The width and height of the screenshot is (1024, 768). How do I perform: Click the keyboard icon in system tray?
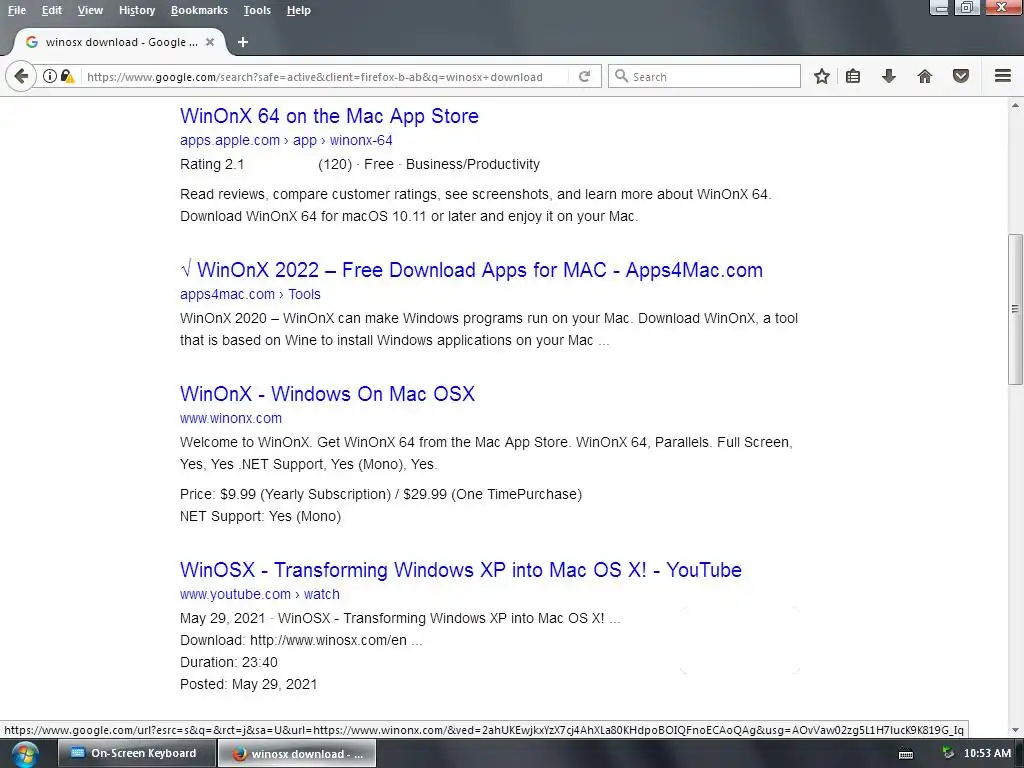(906, 754)
